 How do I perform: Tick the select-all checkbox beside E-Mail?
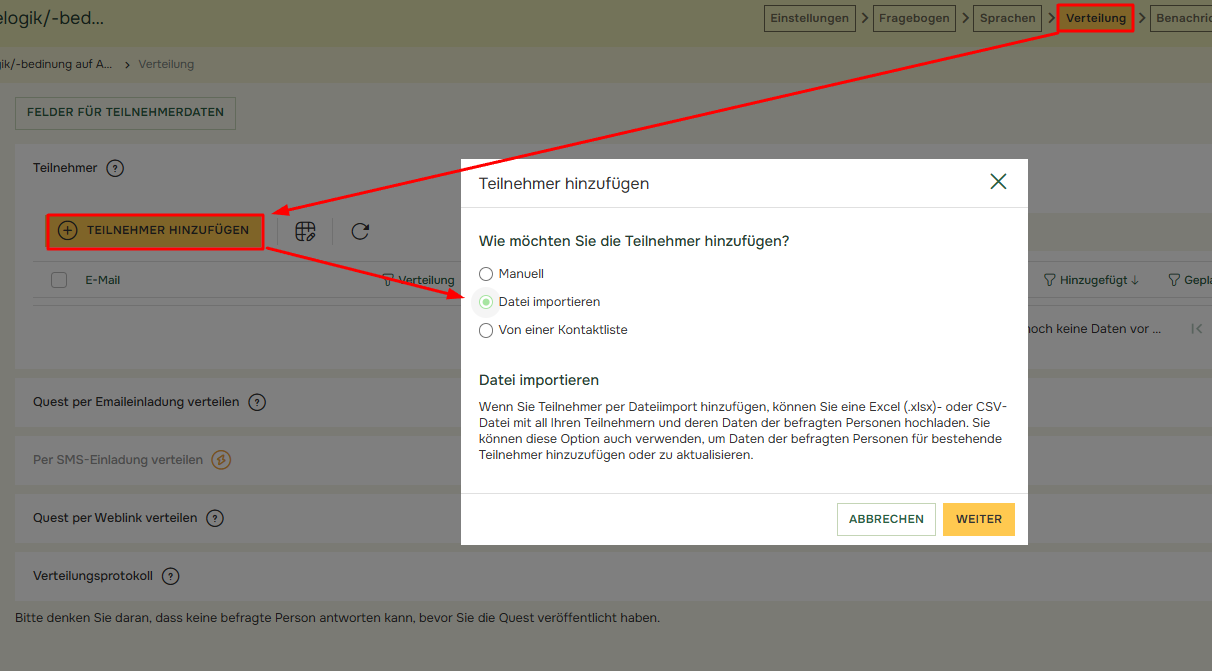tap(59, 281)
